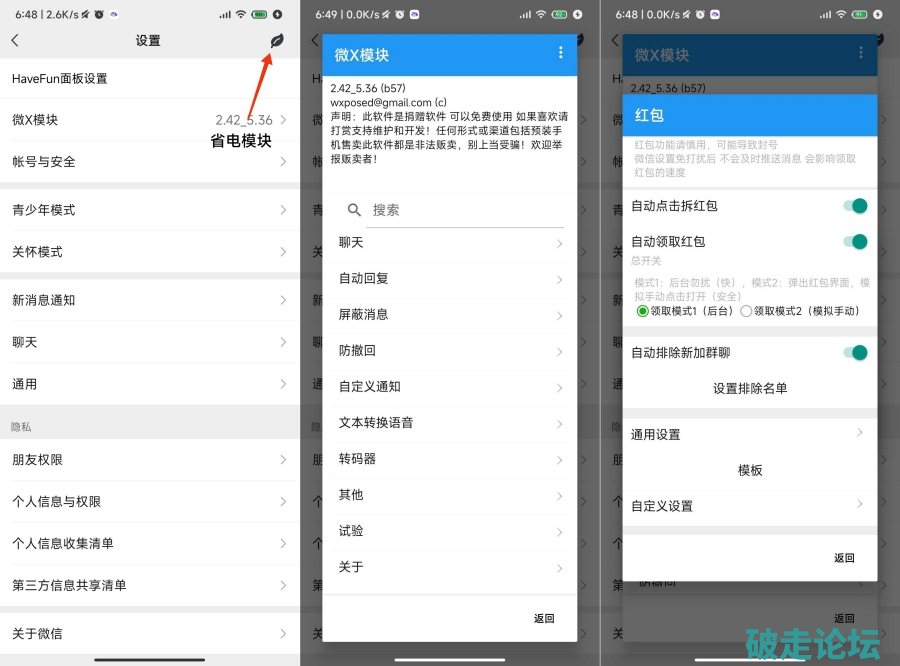Disable 自动排除新加群聊 switch
Image resolution: width=900 pixels, height=666 pixels.
coord(854,353)
